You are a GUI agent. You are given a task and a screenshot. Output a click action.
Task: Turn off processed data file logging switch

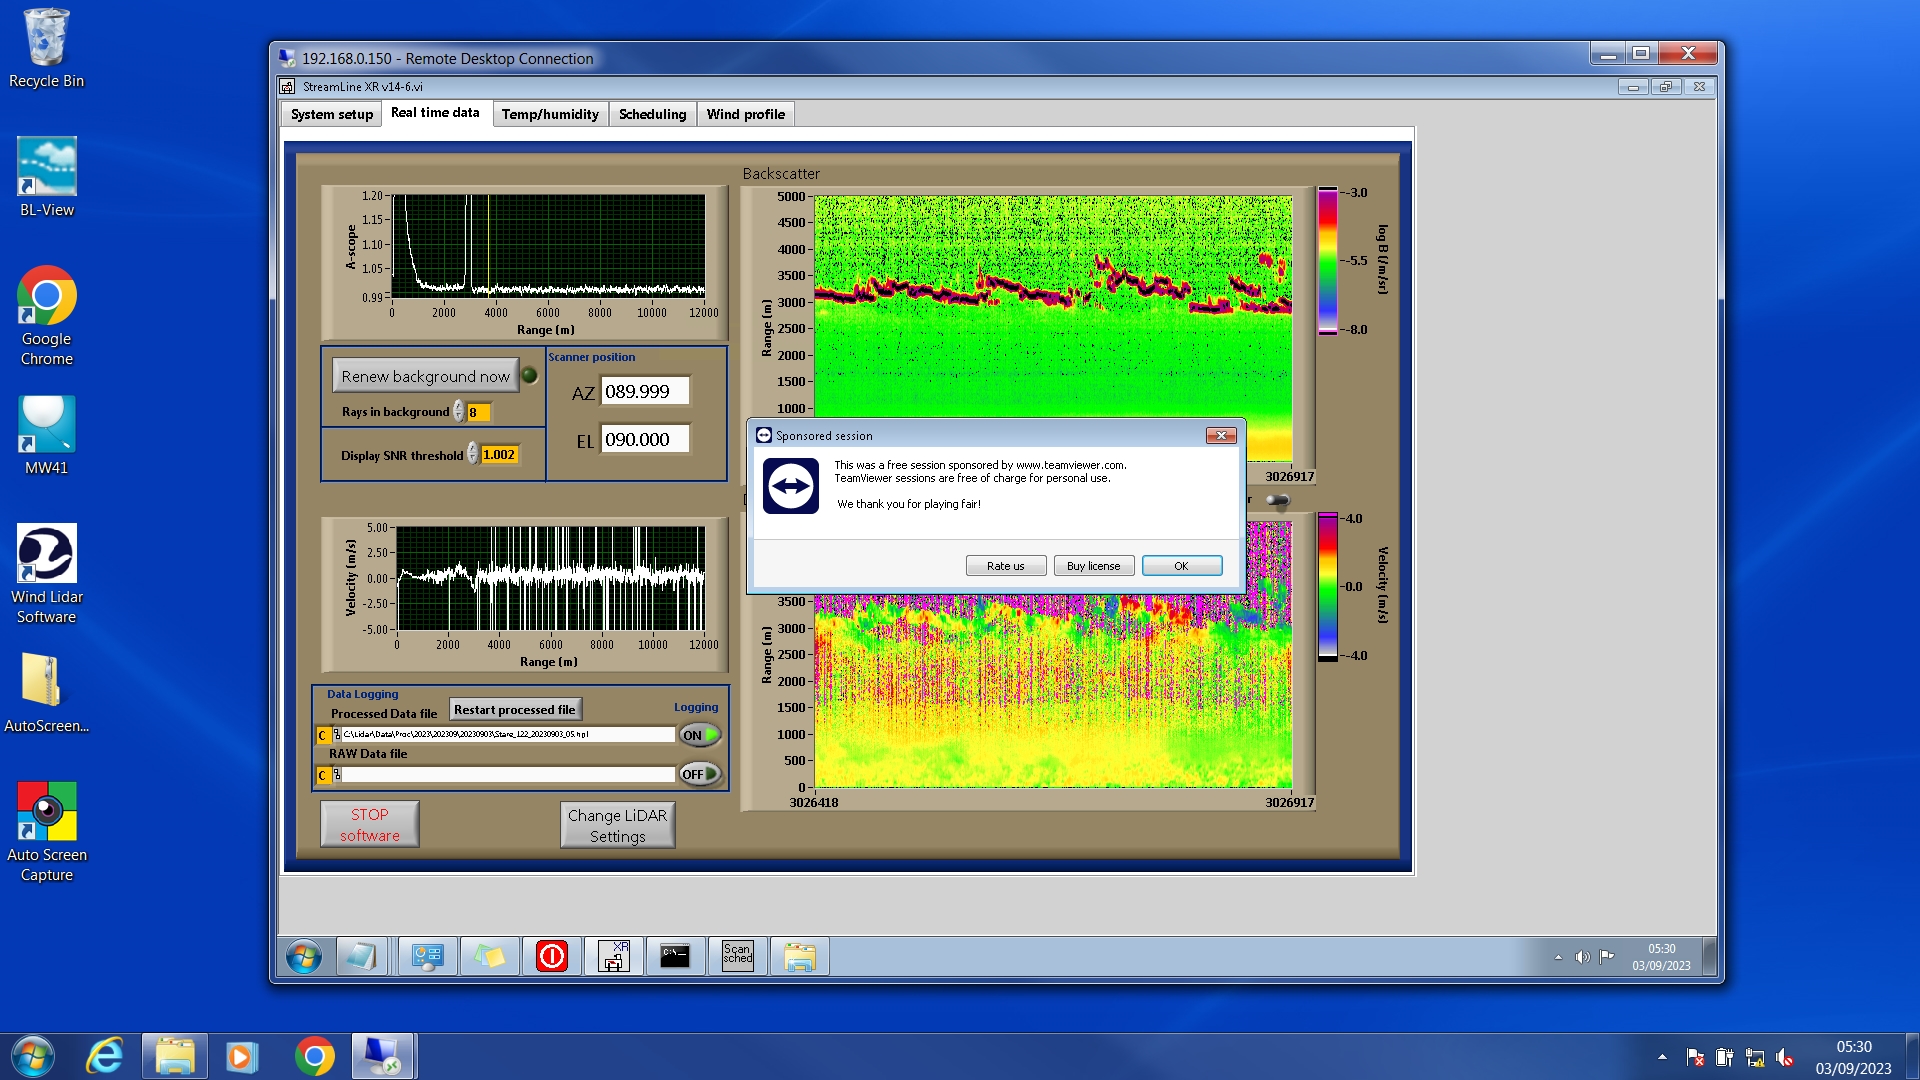(699, 735)
